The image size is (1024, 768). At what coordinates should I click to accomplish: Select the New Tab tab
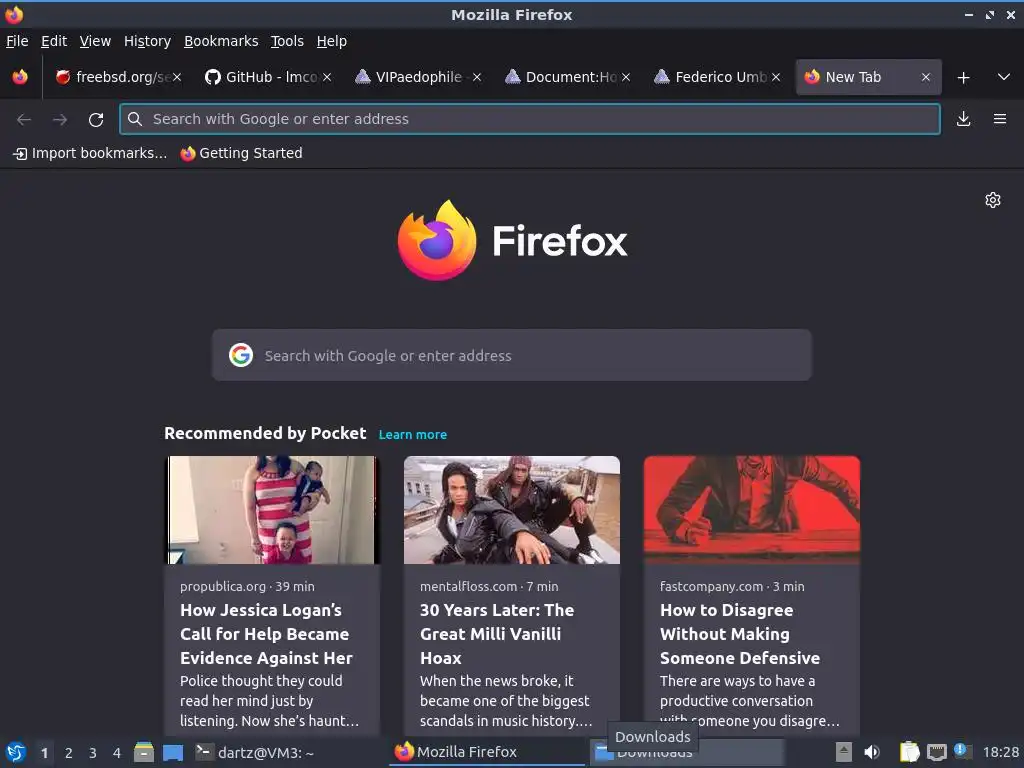tap(869, 77)
